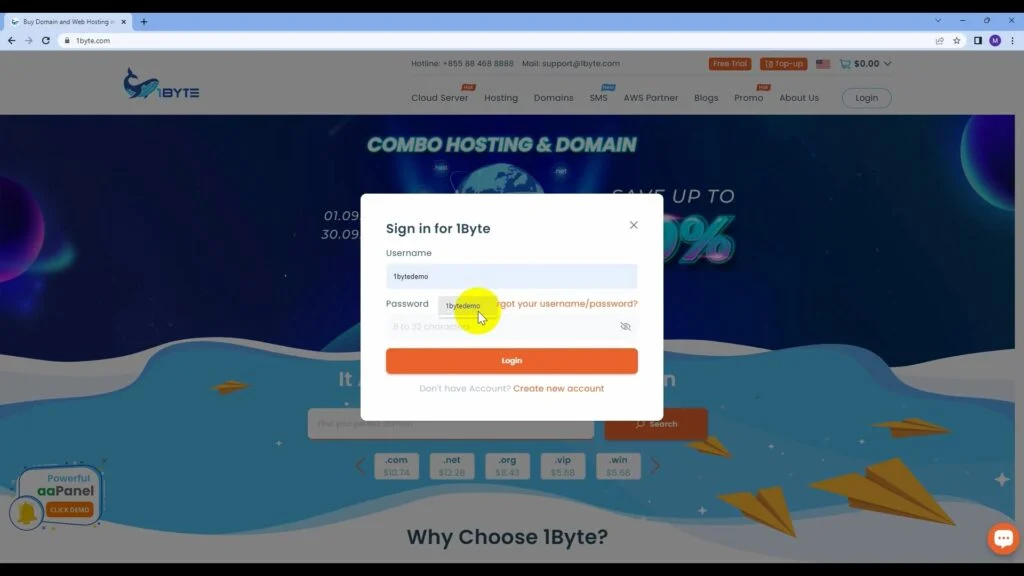Open the Chrome profile avatar
This screenshot has height=576, width=1024.
[x=995, y=40]
